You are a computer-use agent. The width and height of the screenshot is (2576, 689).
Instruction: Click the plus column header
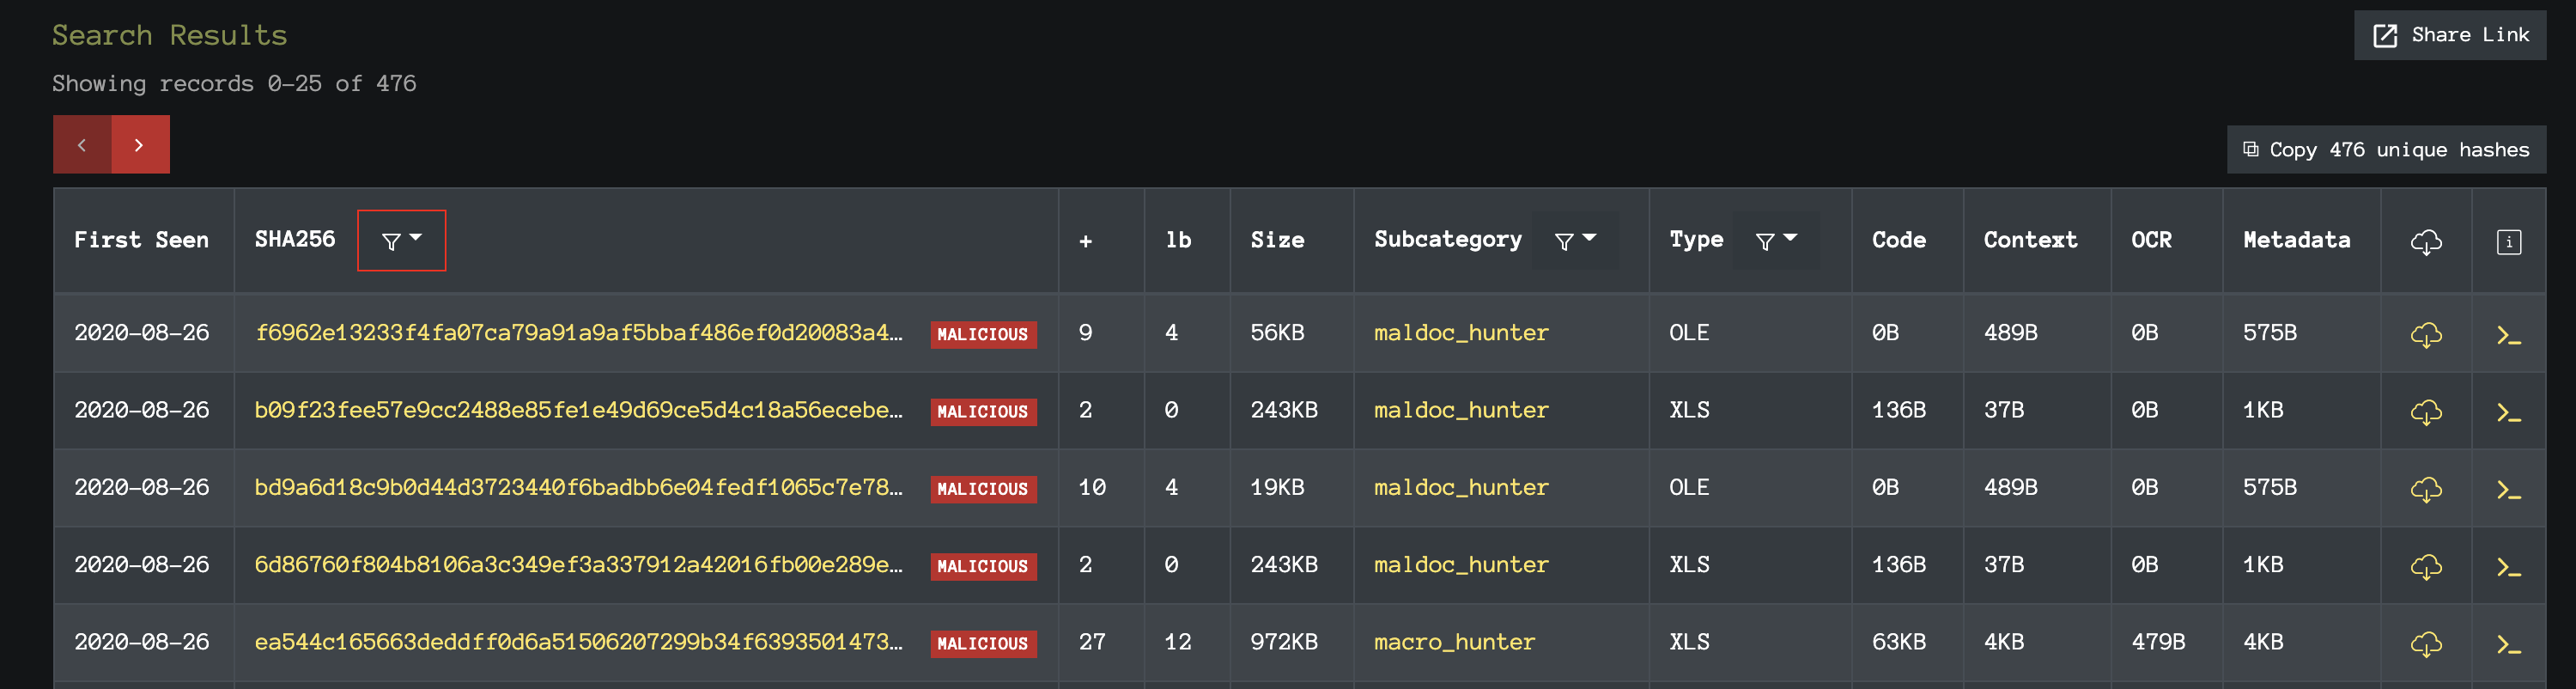pos(1085,241)
